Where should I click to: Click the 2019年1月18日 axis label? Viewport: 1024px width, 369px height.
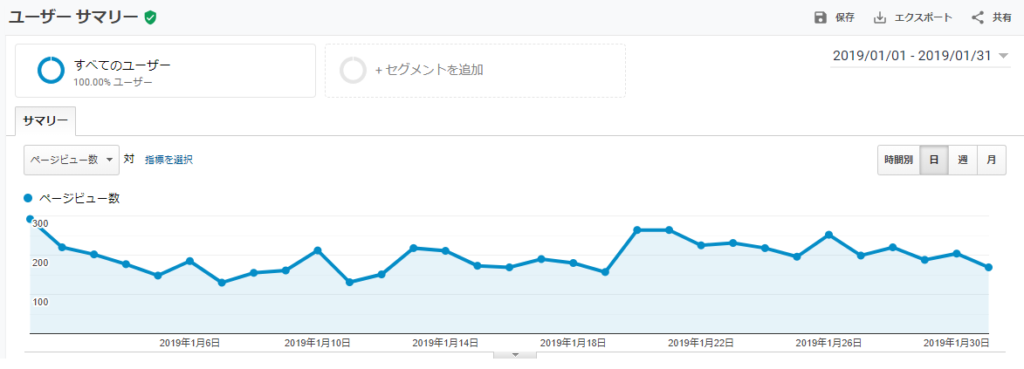click(x=573, y=342)
